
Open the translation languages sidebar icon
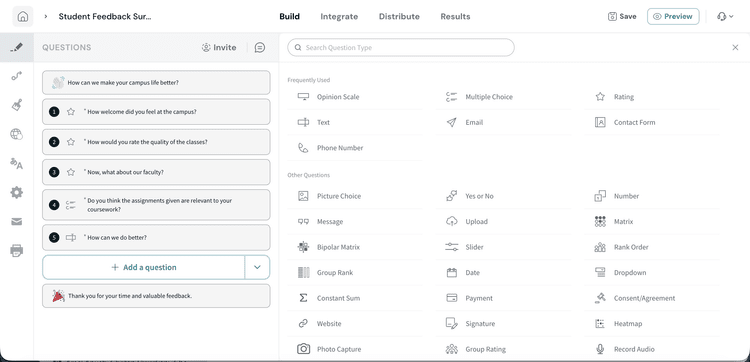click(x=17, y=164)
